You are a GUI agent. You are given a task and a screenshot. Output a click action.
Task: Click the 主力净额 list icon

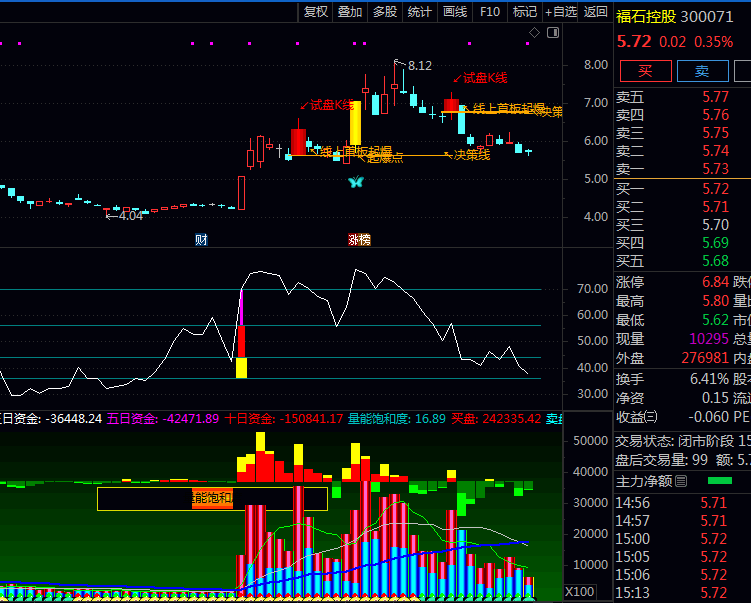[682, 482]
